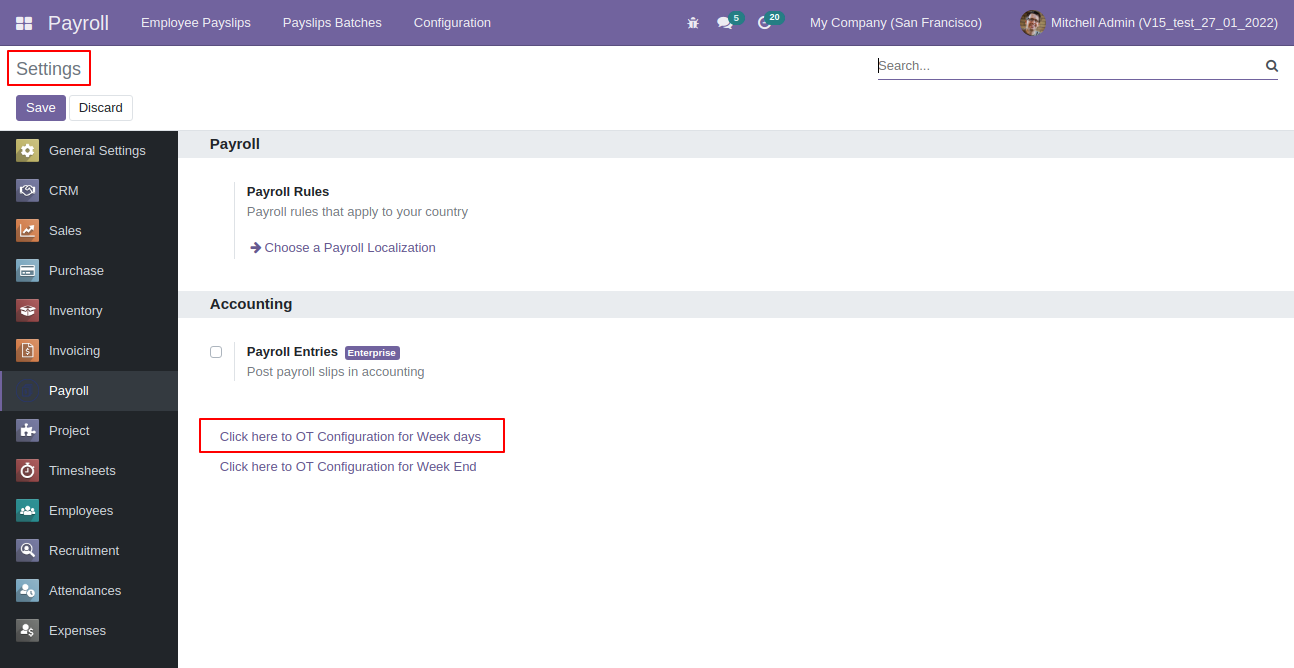This screenshot has width=1294, height=668.
Task: Select Expenses settings tab
Action: (89, 631)
